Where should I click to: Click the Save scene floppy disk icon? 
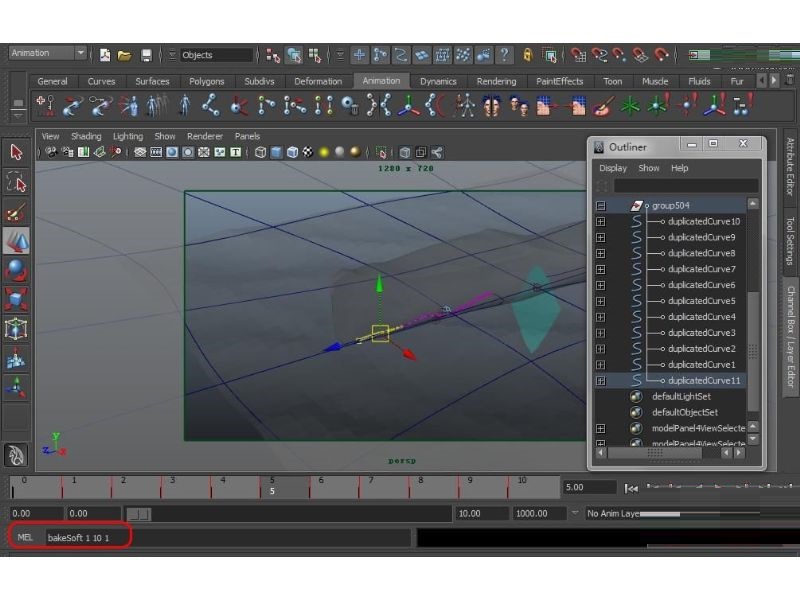click(146, 55)
